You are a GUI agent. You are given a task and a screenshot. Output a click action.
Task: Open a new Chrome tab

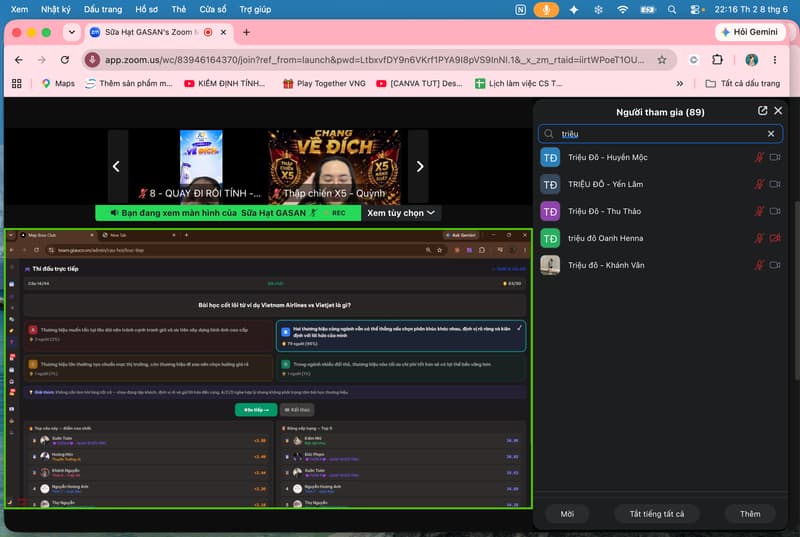tap(246, 32)
